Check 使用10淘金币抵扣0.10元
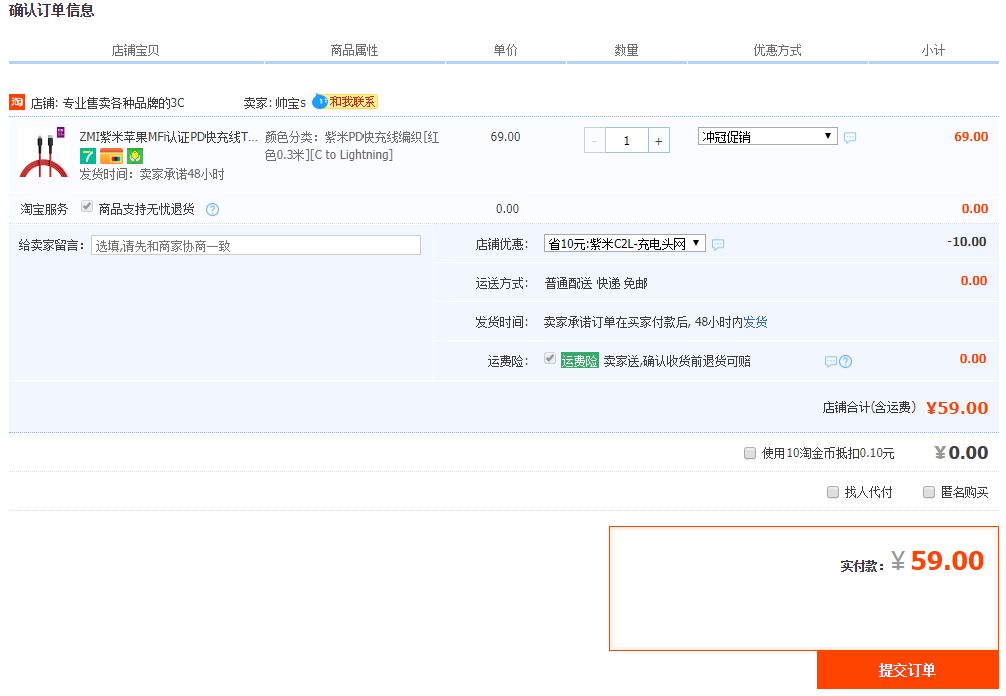The height and width of the screenshot is (696, 1006). pos(749,454)
